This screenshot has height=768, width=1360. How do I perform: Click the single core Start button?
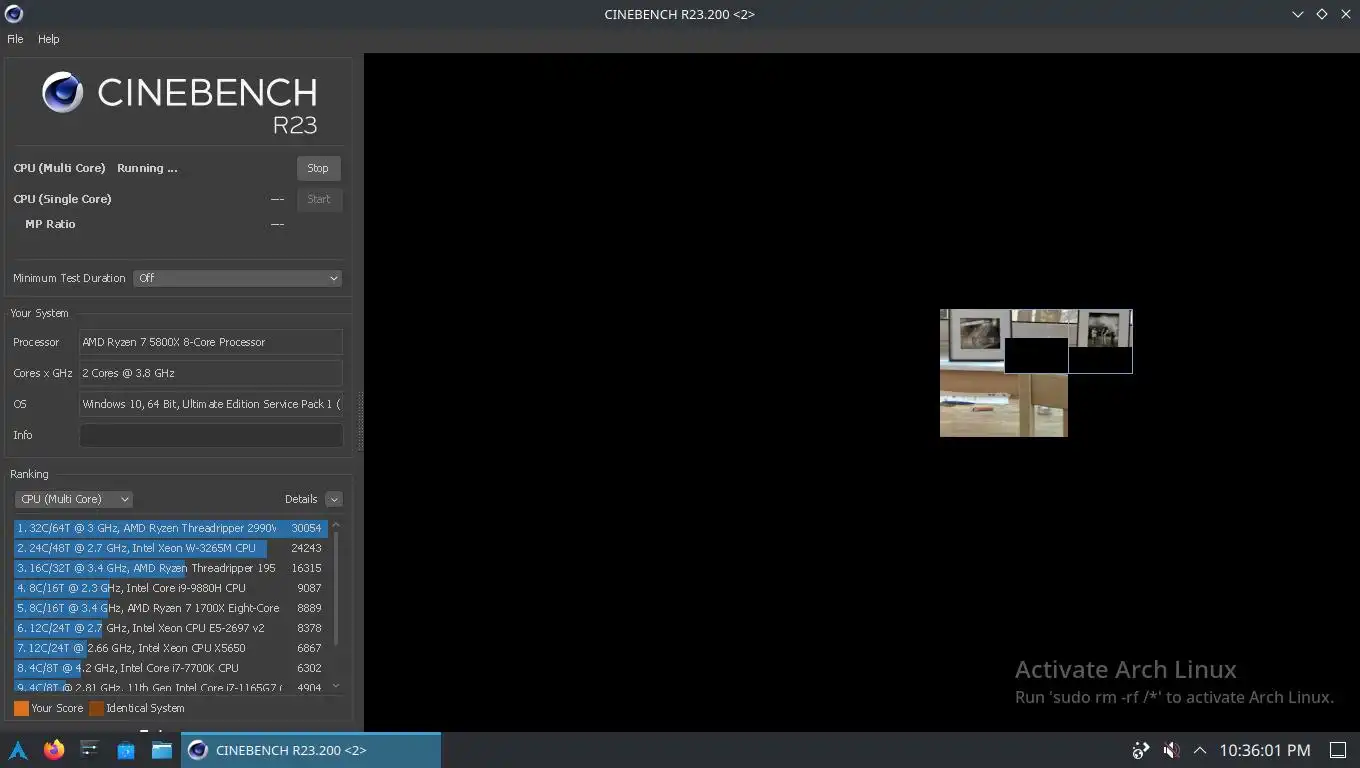point(319,199)
